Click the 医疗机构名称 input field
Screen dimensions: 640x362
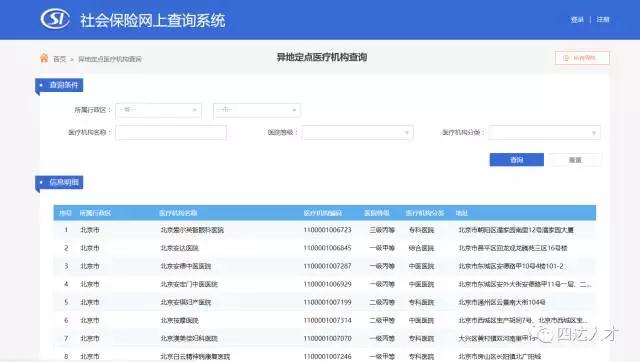tap(171, 133)
